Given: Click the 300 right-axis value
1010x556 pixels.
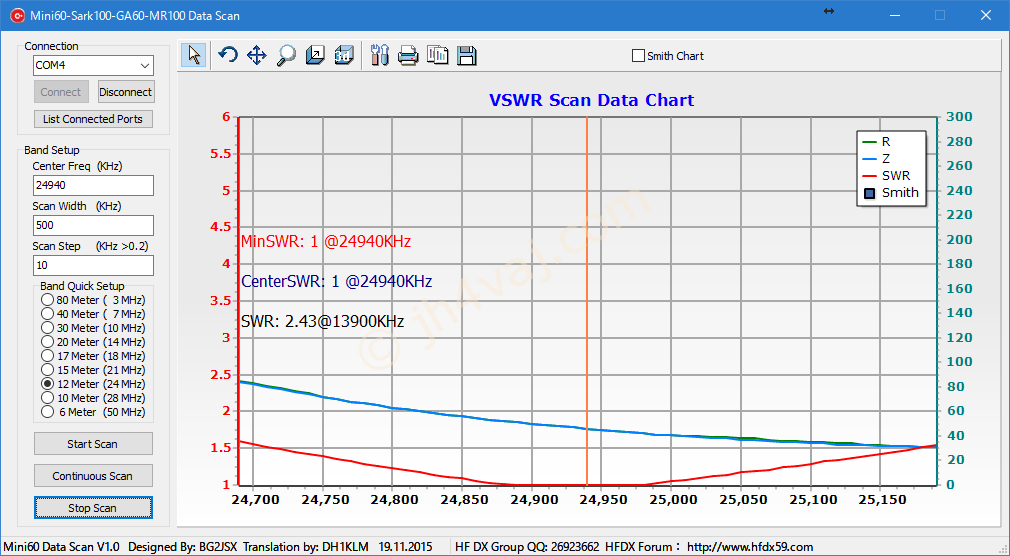Looking at the screenshot, I should (x=960, y=117).
